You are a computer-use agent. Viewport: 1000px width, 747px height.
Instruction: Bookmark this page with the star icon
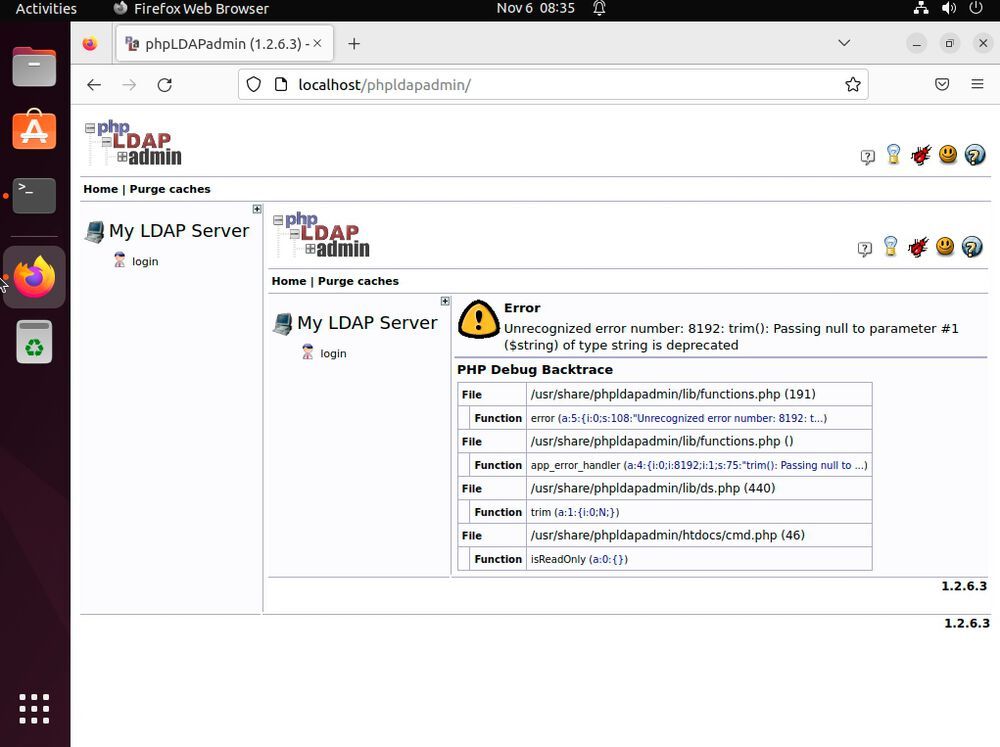pyautogui.click(x=853, y=85)
